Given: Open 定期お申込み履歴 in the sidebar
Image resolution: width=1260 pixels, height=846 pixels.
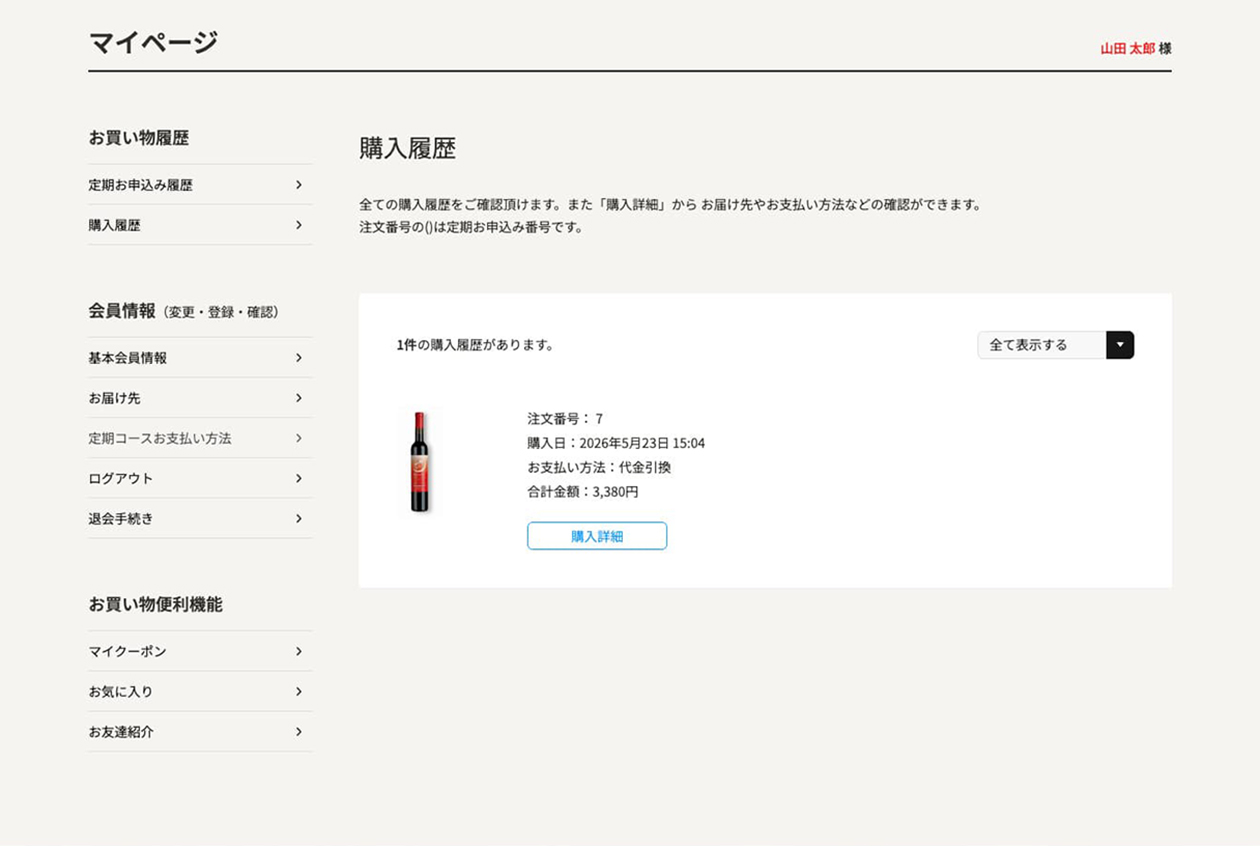Looking at the screenshot, I should click(200, 185).
